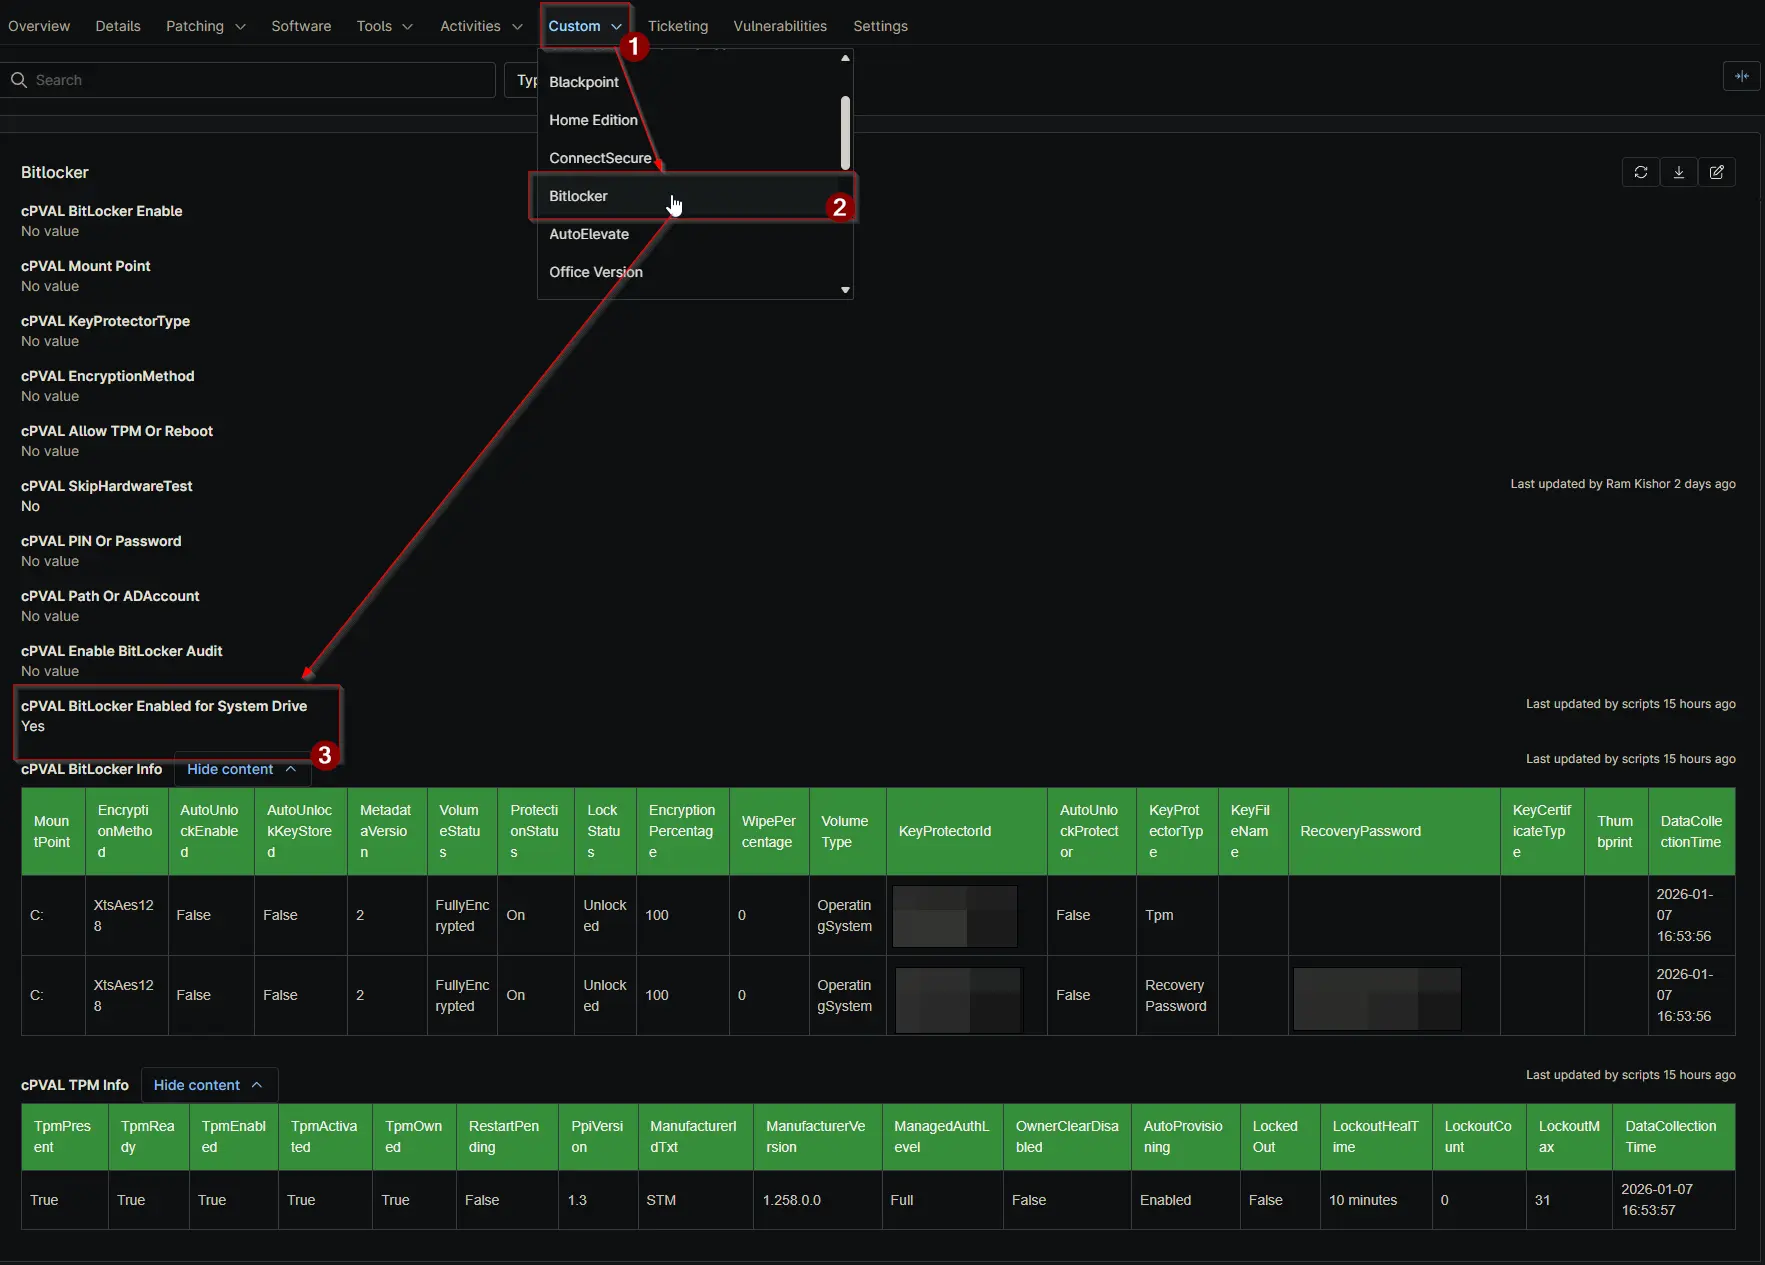Click the collapse-all arrows icon at top right

1741,76
